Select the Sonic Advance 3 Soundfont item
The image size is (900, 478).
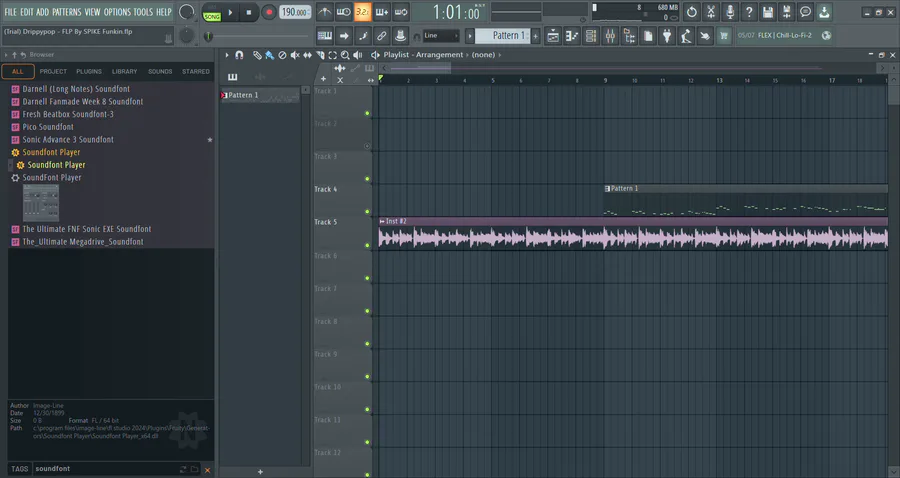pyautogui.click(x=68, y=139)
